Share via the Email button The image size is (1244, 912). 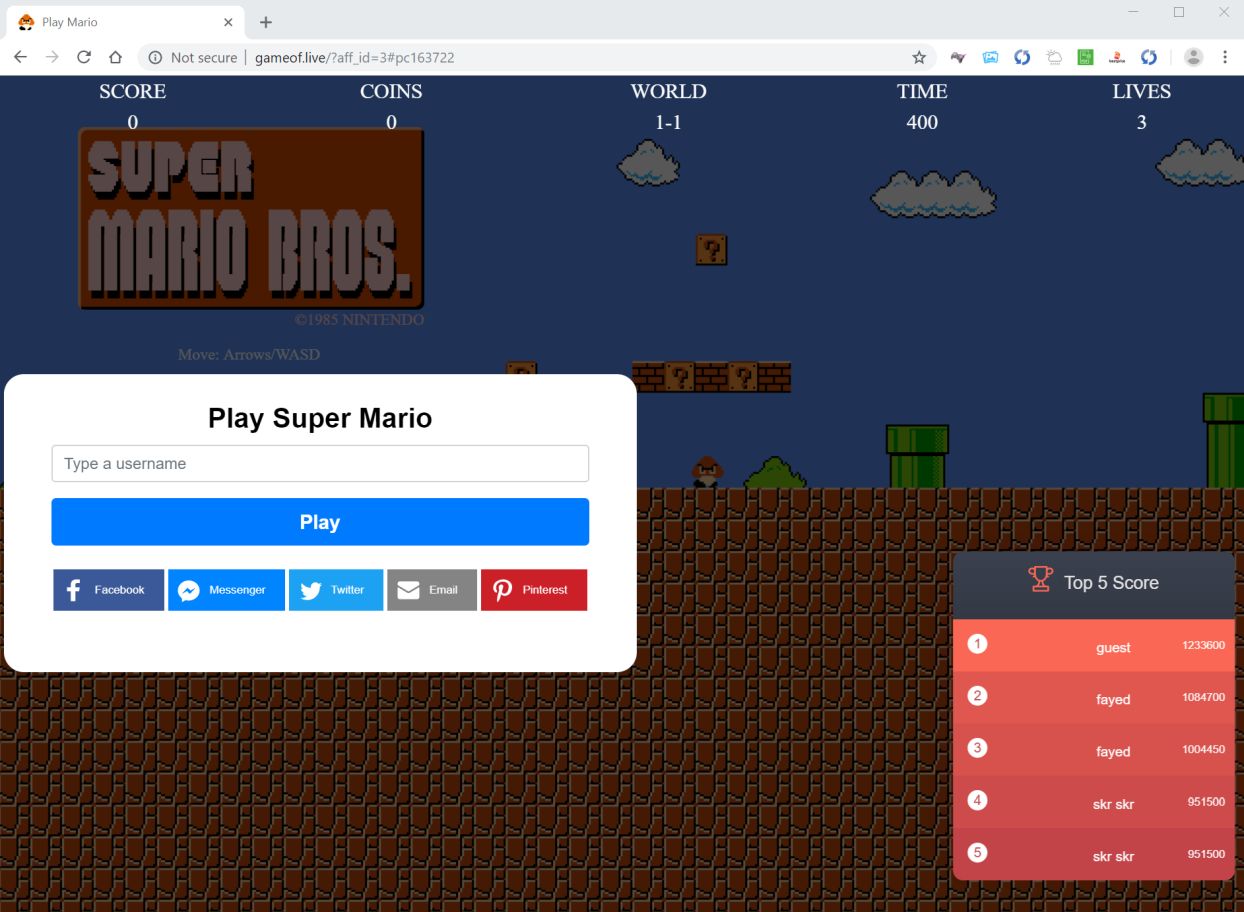click(x=432, y=590)
